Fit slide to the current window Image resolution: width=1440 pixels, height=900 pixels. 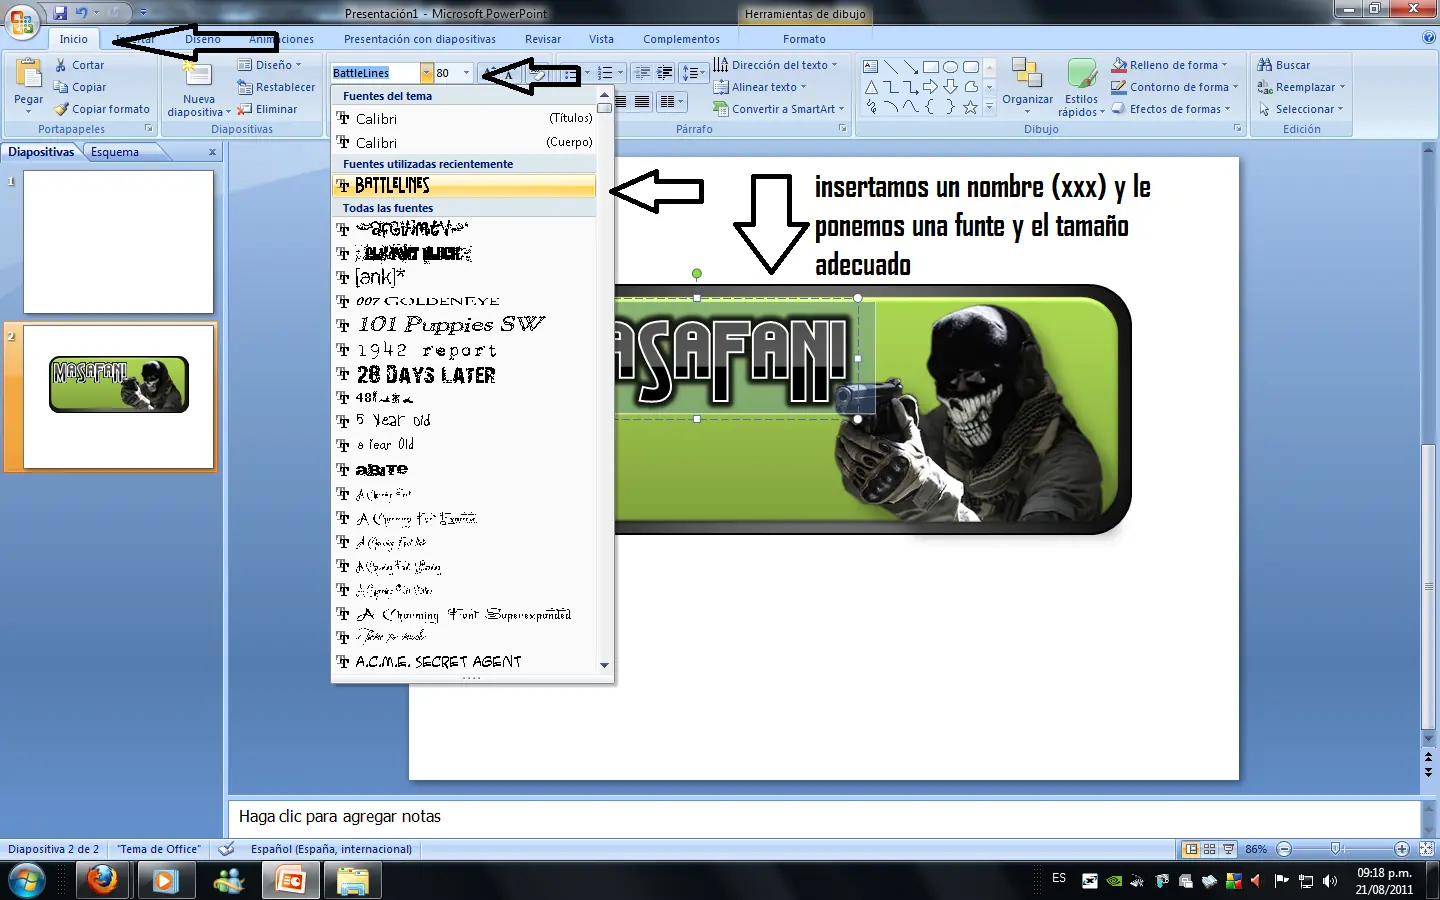click(1426, 849)
